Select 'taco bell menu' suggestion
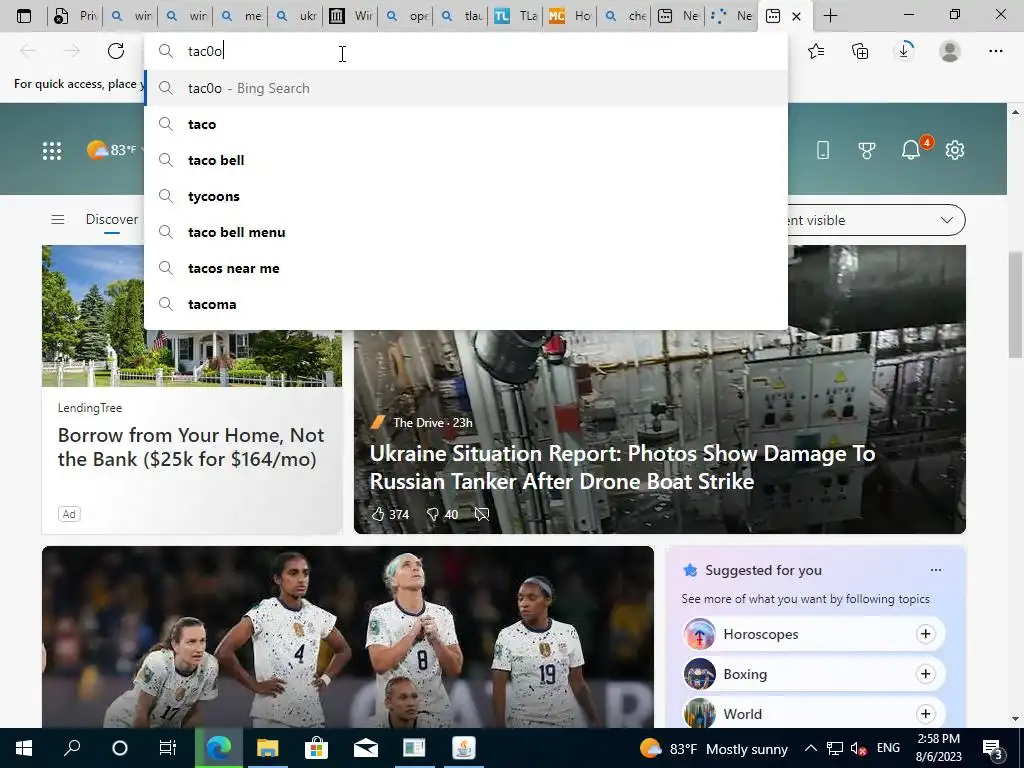This screenshot has height=768, width=1024. [466, 232]
